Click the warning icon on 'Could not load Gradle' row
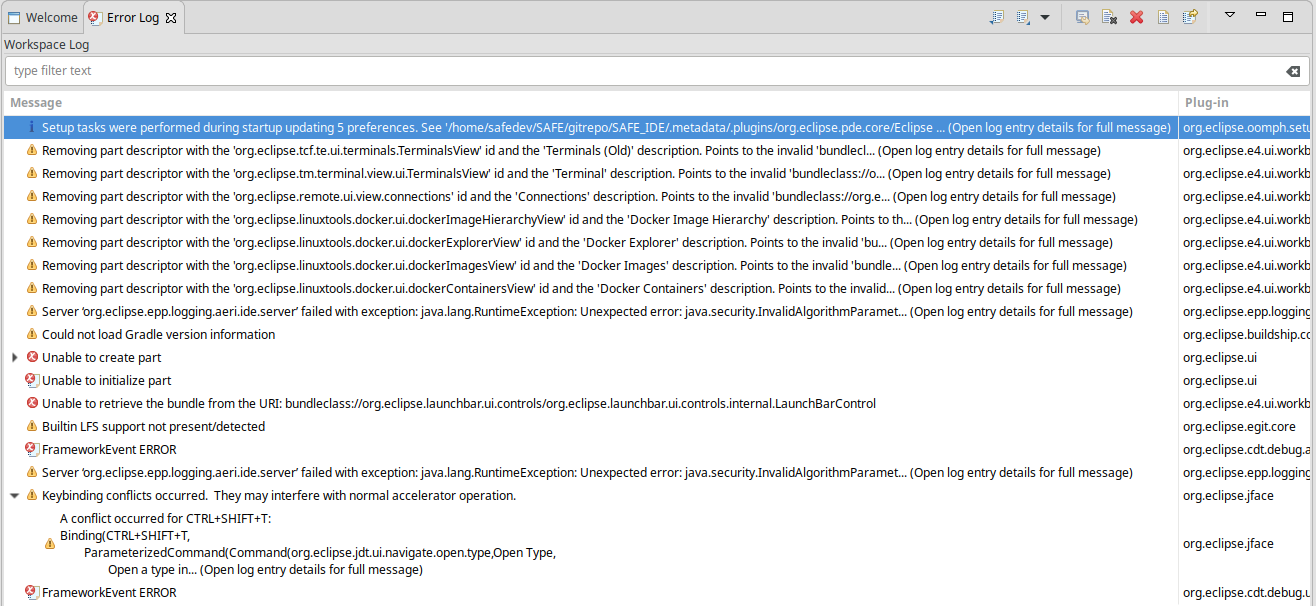Image resolution: width=1316 pixels, height=606 pixels. click(x=32, y=335)
